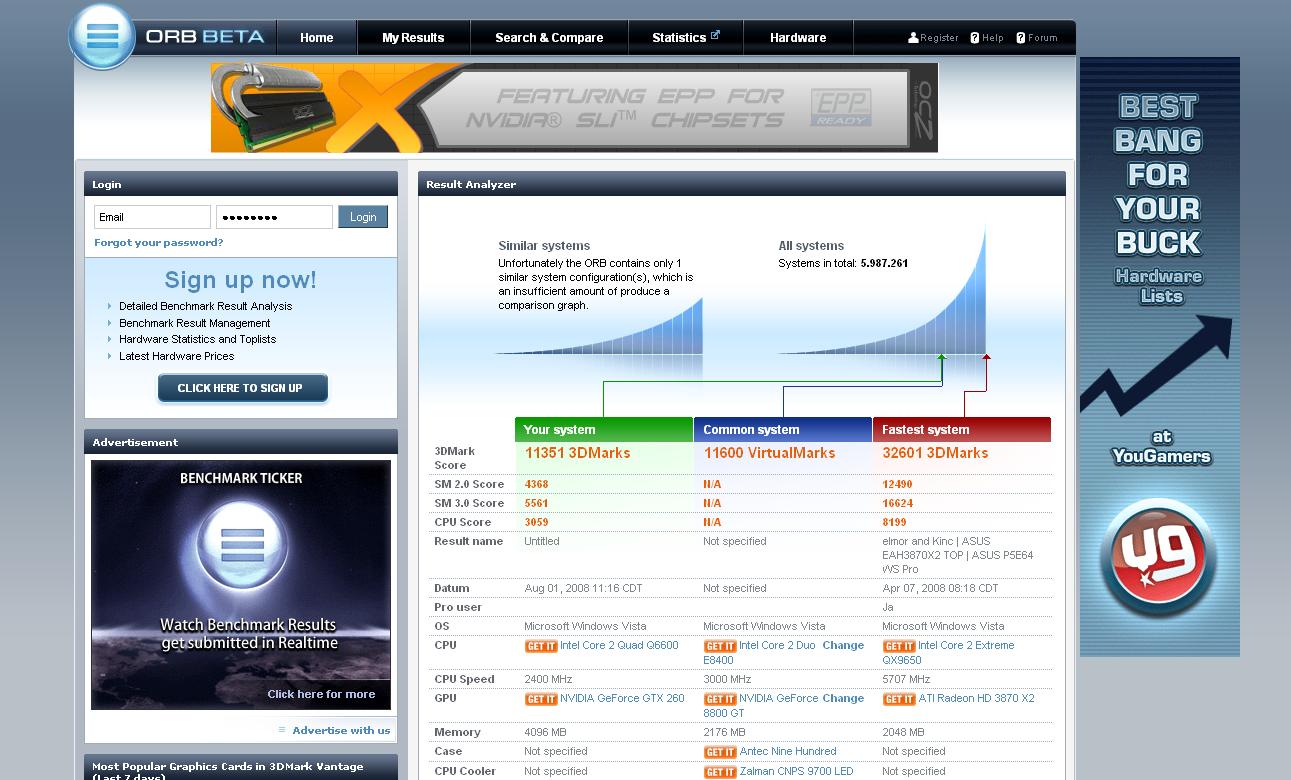
Task: Click the YouGamers round logo in side ad
Action: pyautogui.click(x=1159, y=557)
